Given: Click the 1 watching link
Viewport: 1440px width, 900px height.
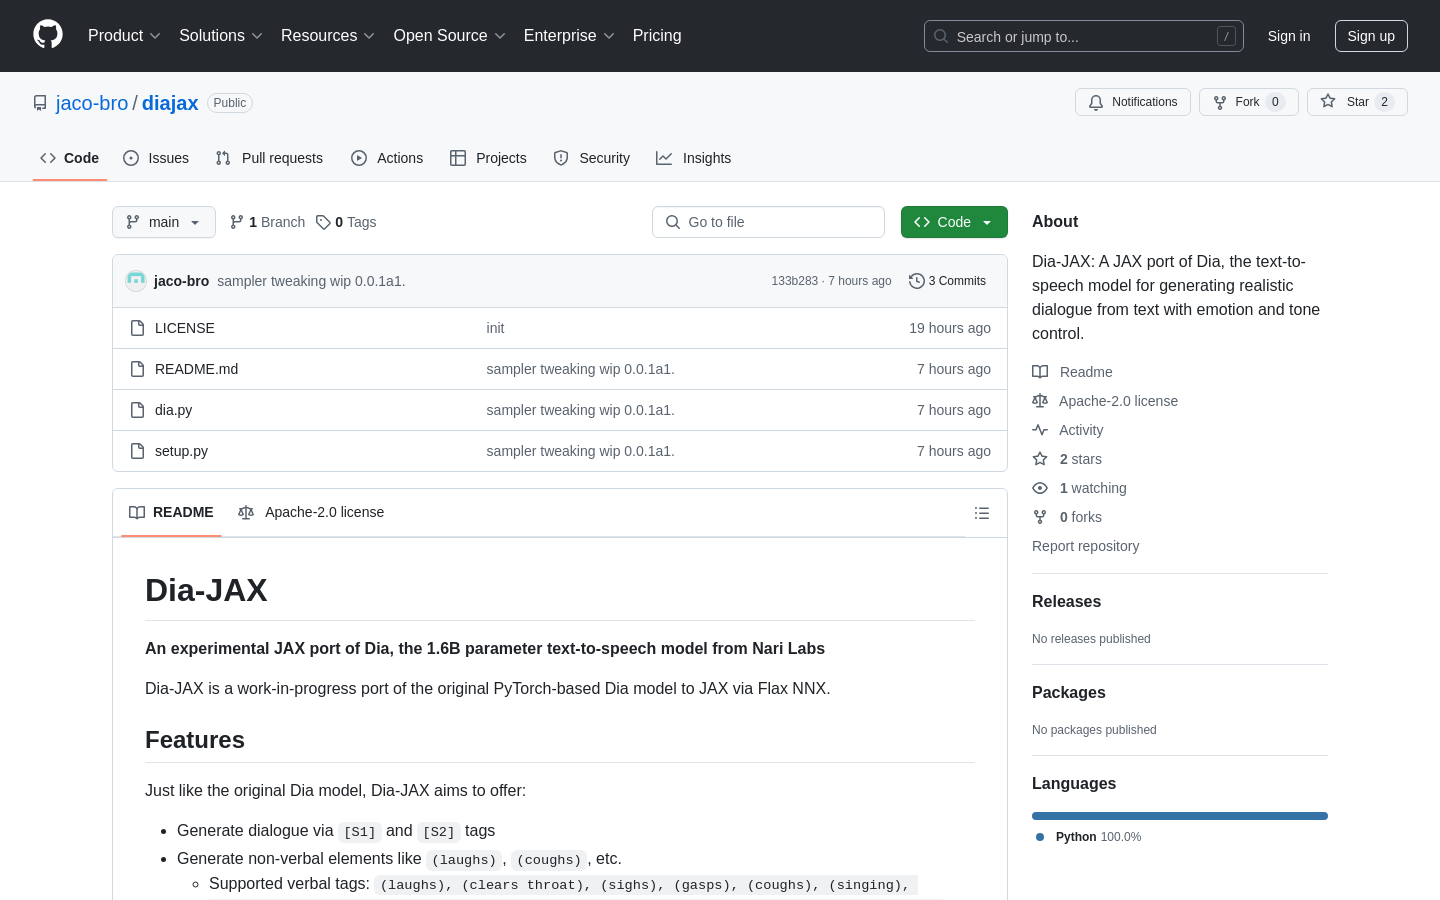Looking at the screenshot, I should 1079,488.
